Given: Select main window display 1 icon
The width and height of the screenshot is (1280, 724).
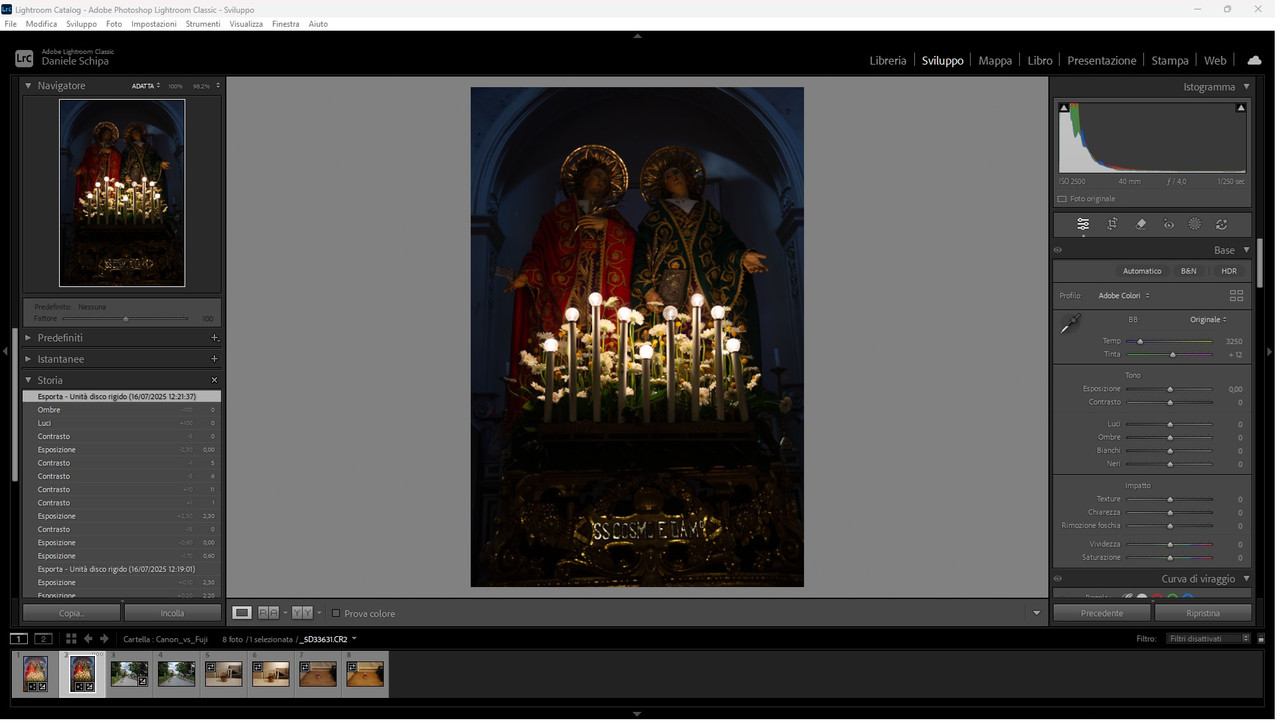Looking at the screenshot, I should (x=19, y=639).
